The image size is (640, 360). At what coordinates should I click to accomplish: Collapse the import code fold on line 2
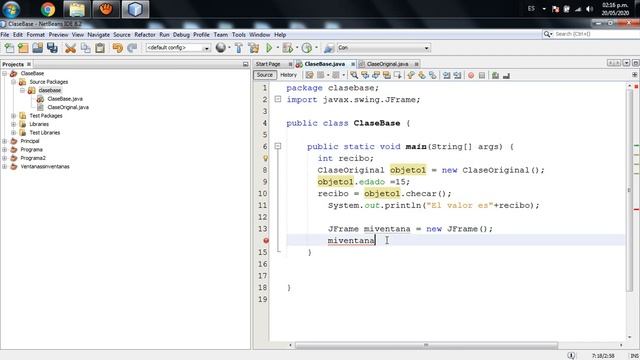pos(278,99)
